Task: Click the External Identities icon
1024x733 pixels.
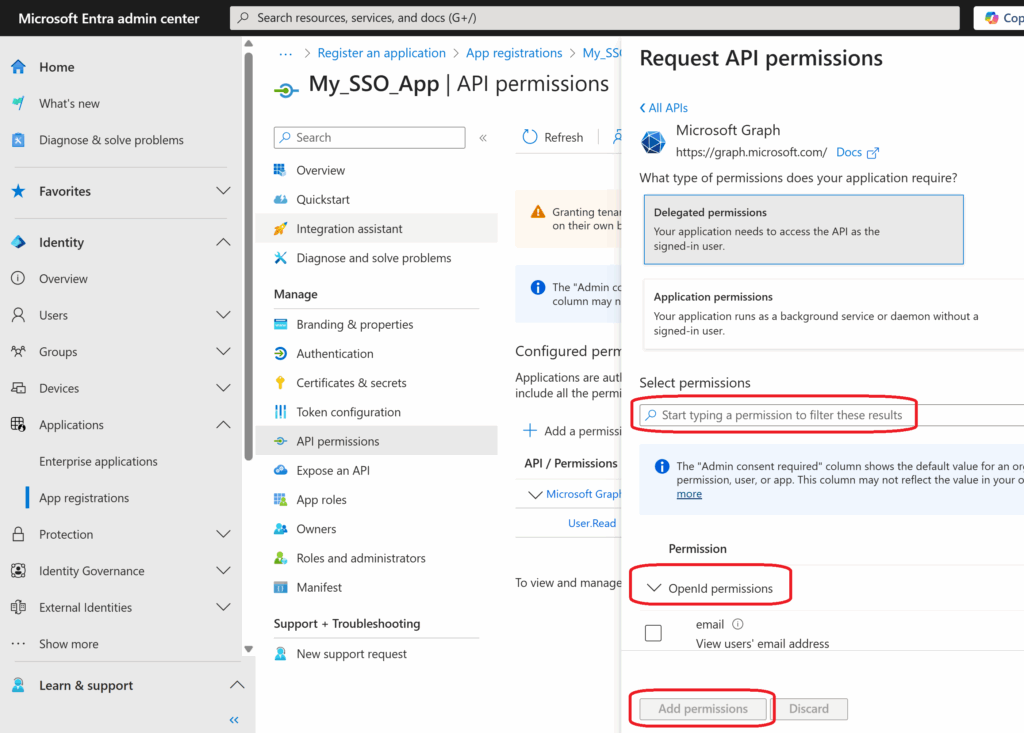Action: 18,608
